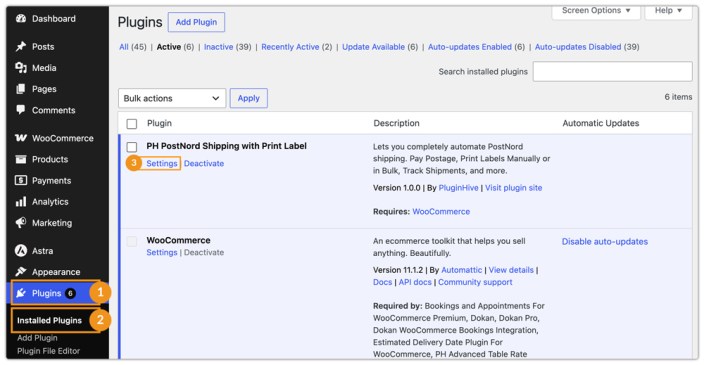
Task: Click the Media library icon
Action: click(21, 68)
